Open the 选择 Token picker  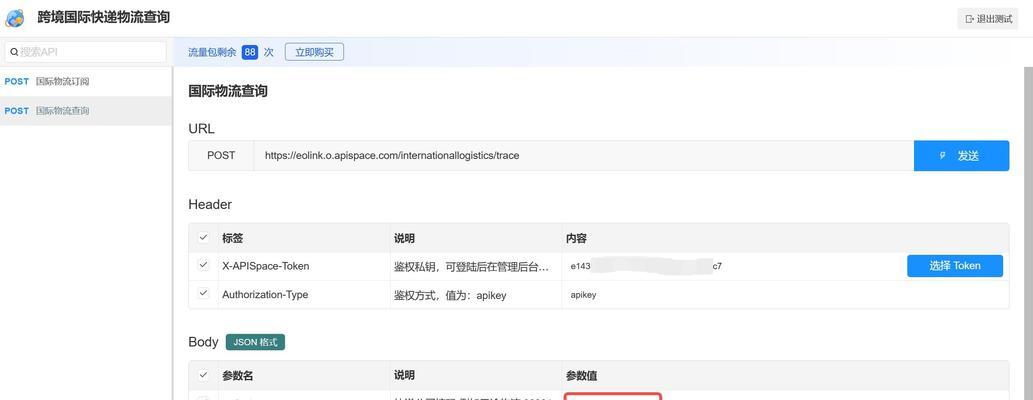point(954,266)
